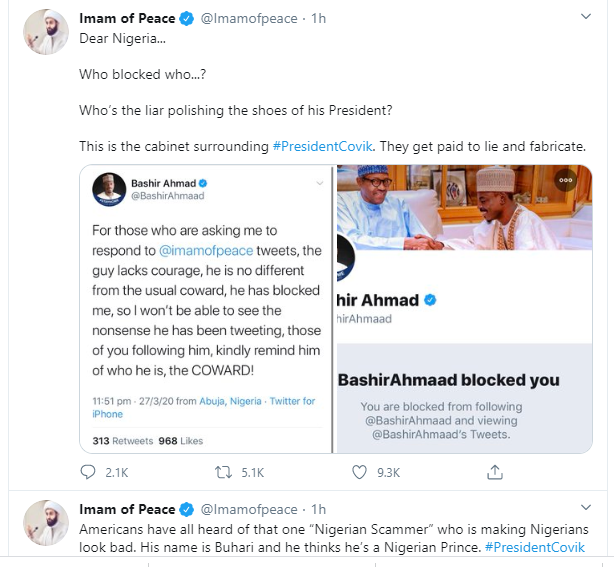Click verified badge beside first Imam of Peace
The image size is (614, 567).
click(187, 18)
